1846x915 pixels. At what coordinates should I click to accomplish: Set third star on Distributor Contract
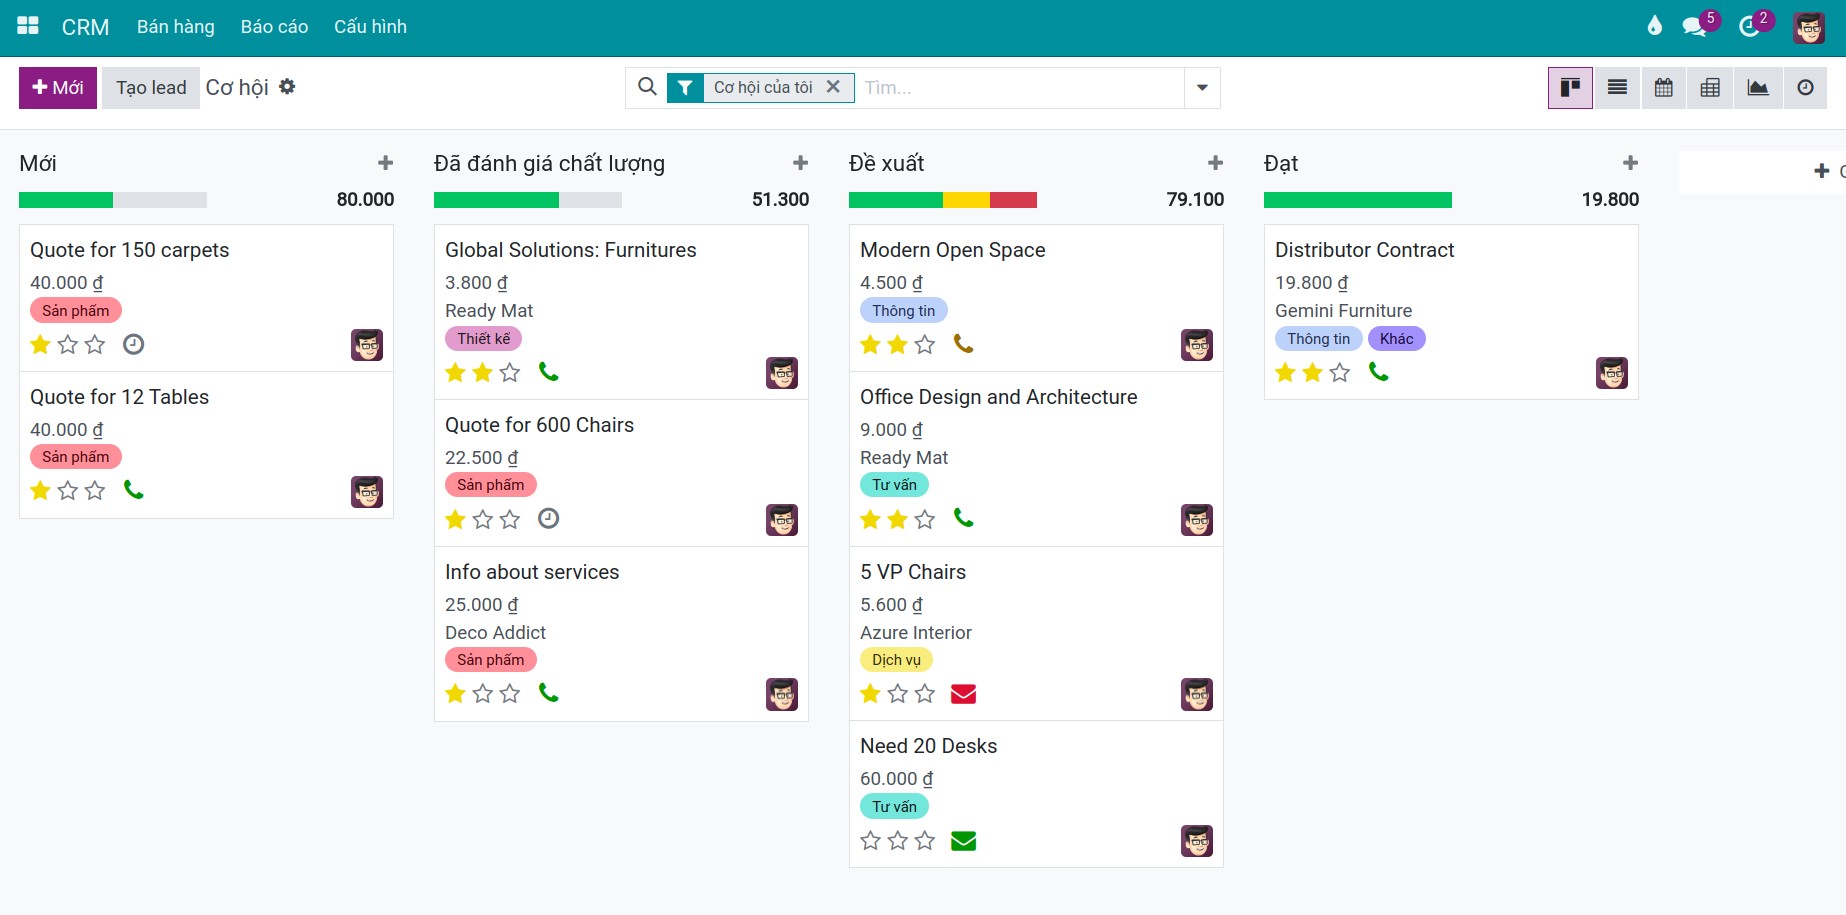point(1340,372)
